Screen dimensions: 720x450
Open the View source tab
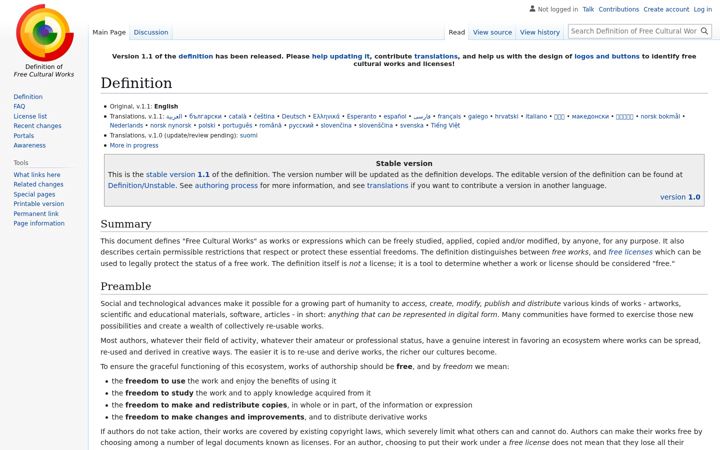(492, 32)
